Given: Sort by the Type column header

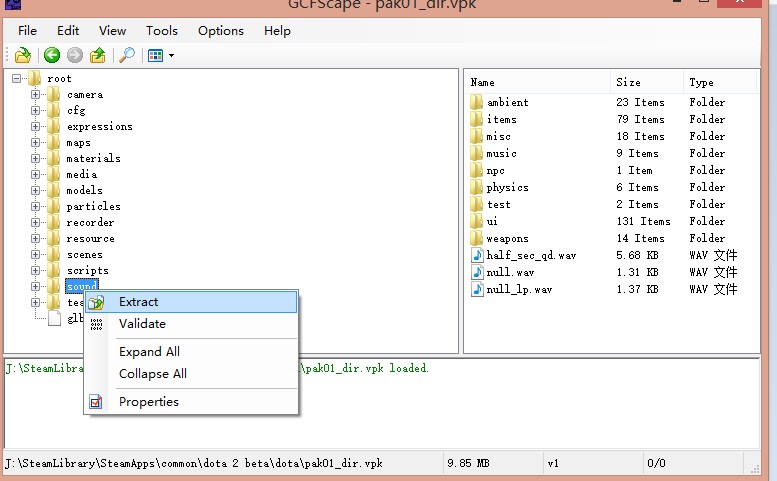Looking at the screenshot, I should pyautogui.click(x=720, y=82).
